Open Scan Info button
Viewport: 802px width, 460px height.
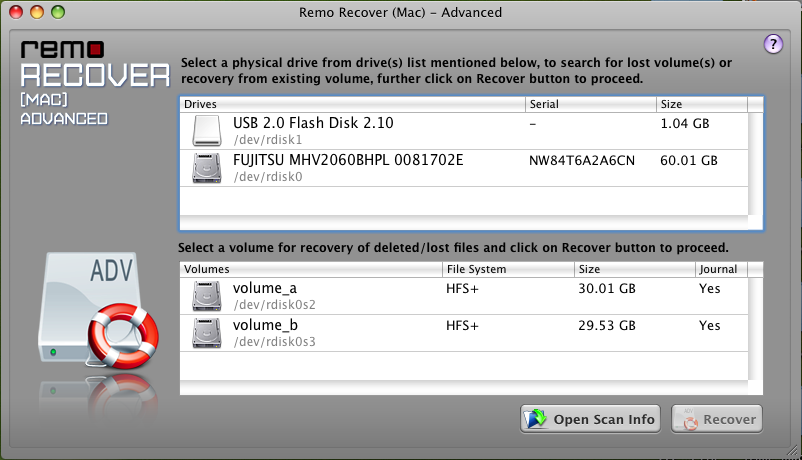(590, 419)
